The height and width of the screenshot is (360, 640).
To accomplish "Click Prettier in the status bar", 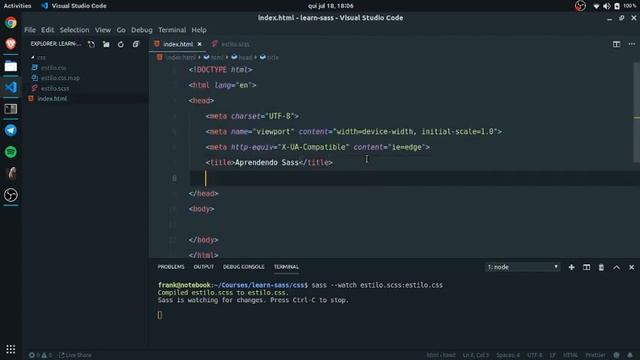I will 596,355.
